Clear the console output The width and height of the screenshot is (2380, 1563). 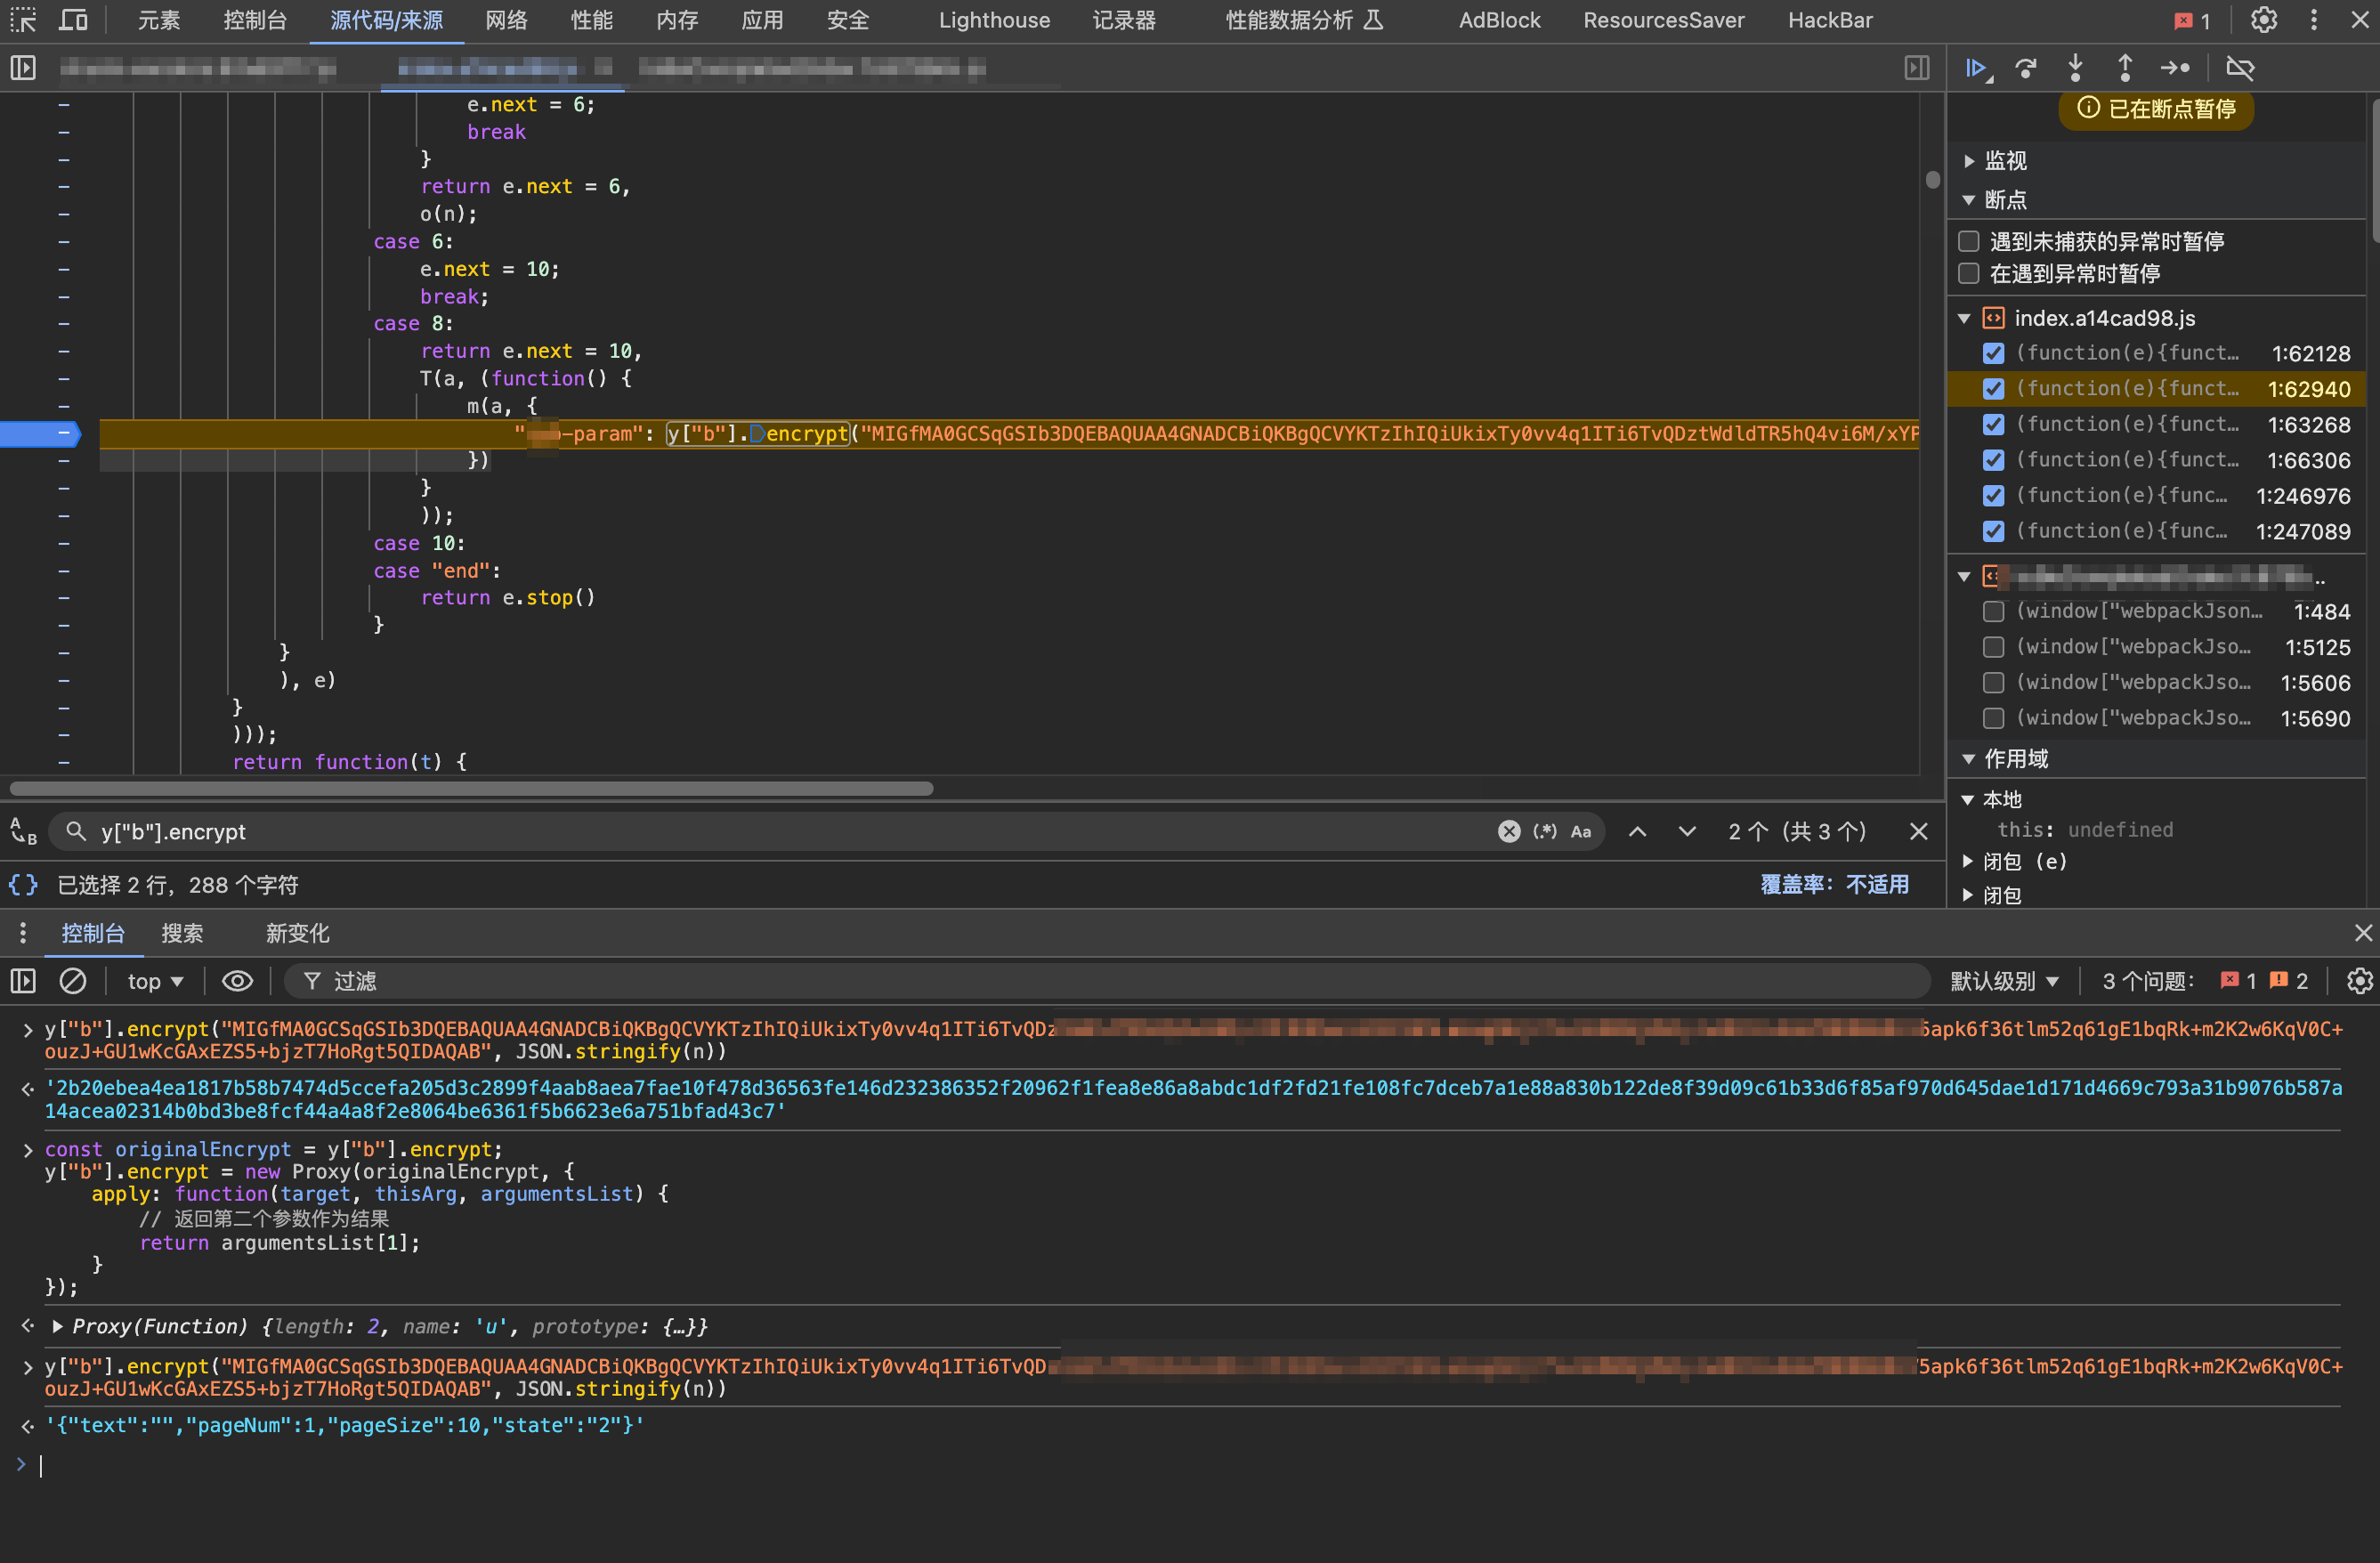73,981
